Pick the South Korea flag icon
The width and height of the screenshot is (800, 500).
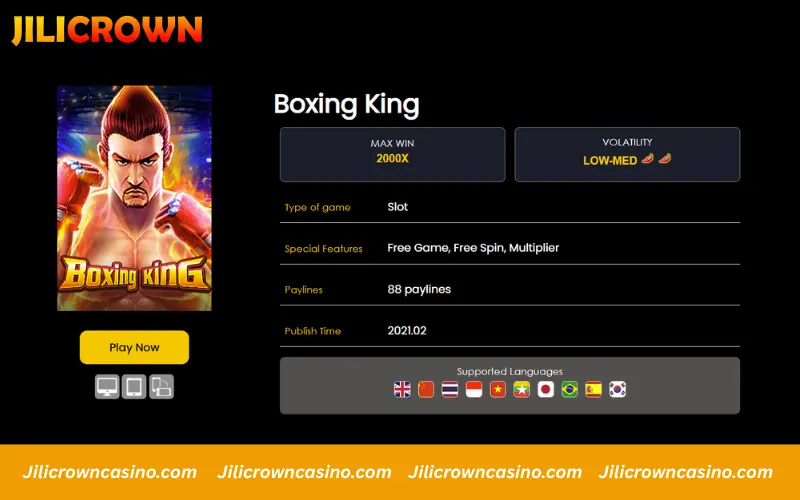tap(617, 389)
